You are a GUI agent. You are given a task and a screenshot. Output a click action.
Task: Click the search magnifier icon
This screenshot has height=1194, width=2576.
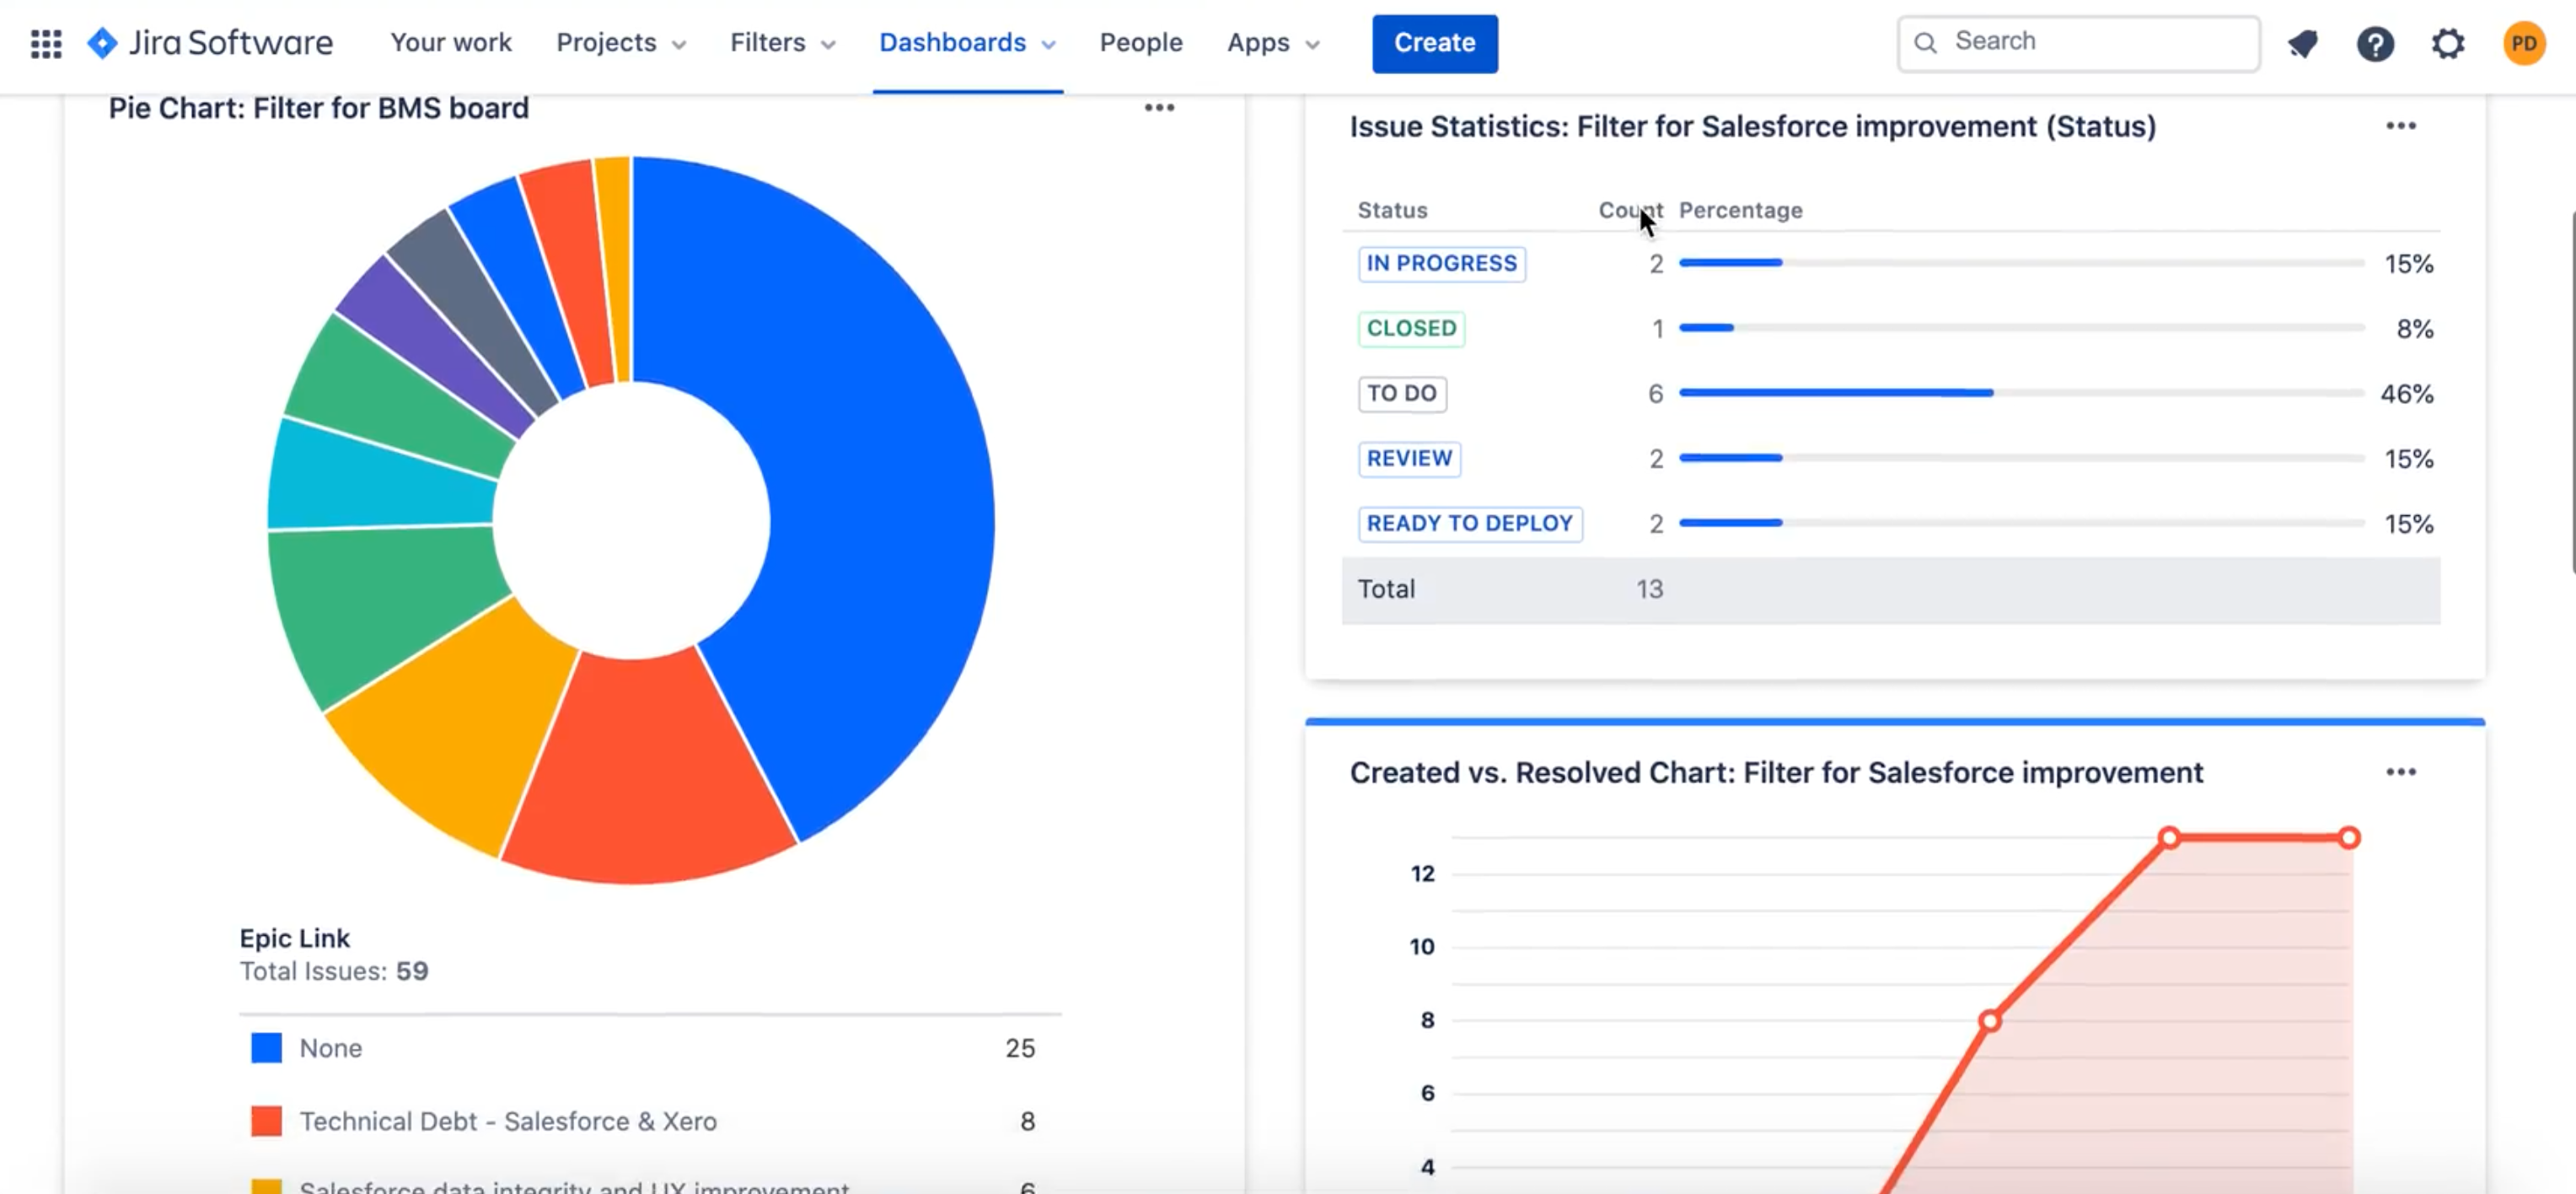pyautogui.click(x=1925, y=43)
